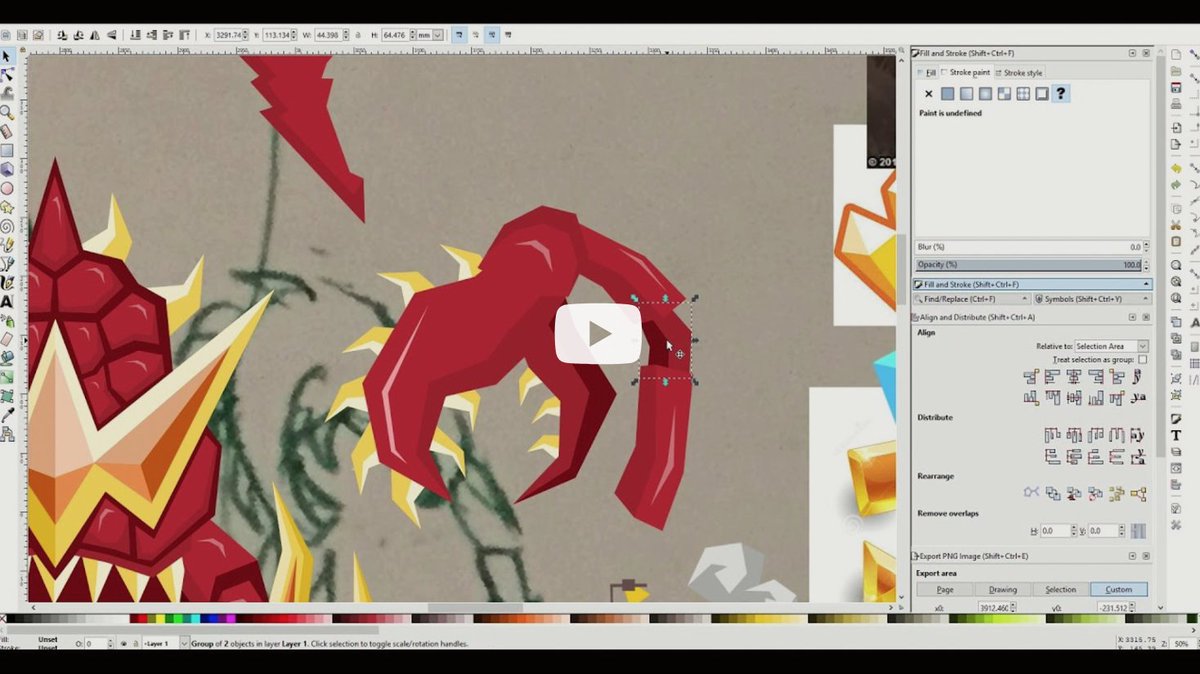
Task: Select the Selector arrow tool
Action: click(x=7, y=56)
